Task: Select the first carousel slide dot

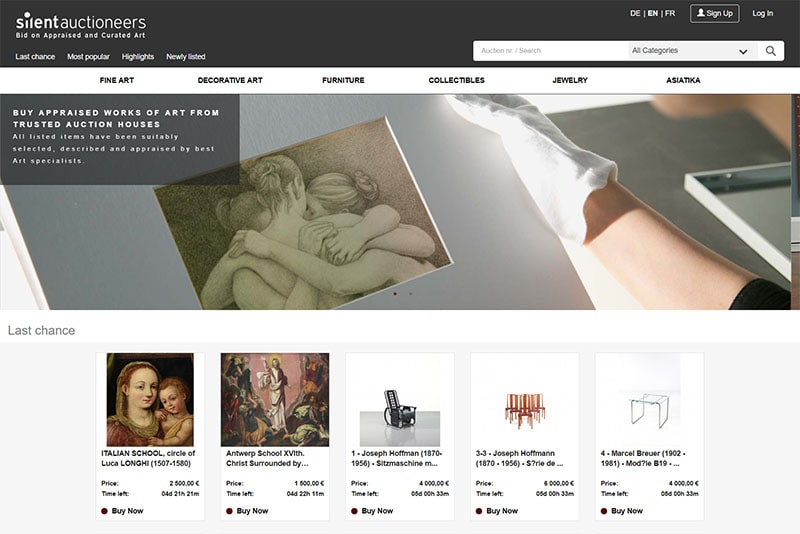Action: click(x=395, y=294)
